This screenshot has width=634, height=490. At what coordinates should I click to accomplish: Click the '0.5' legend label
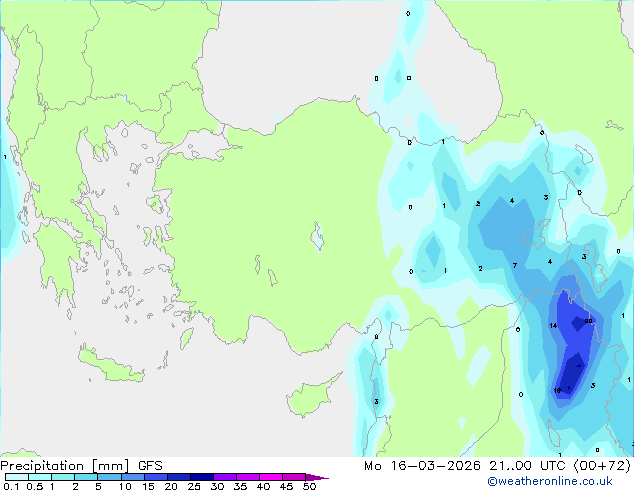point(35,486)
